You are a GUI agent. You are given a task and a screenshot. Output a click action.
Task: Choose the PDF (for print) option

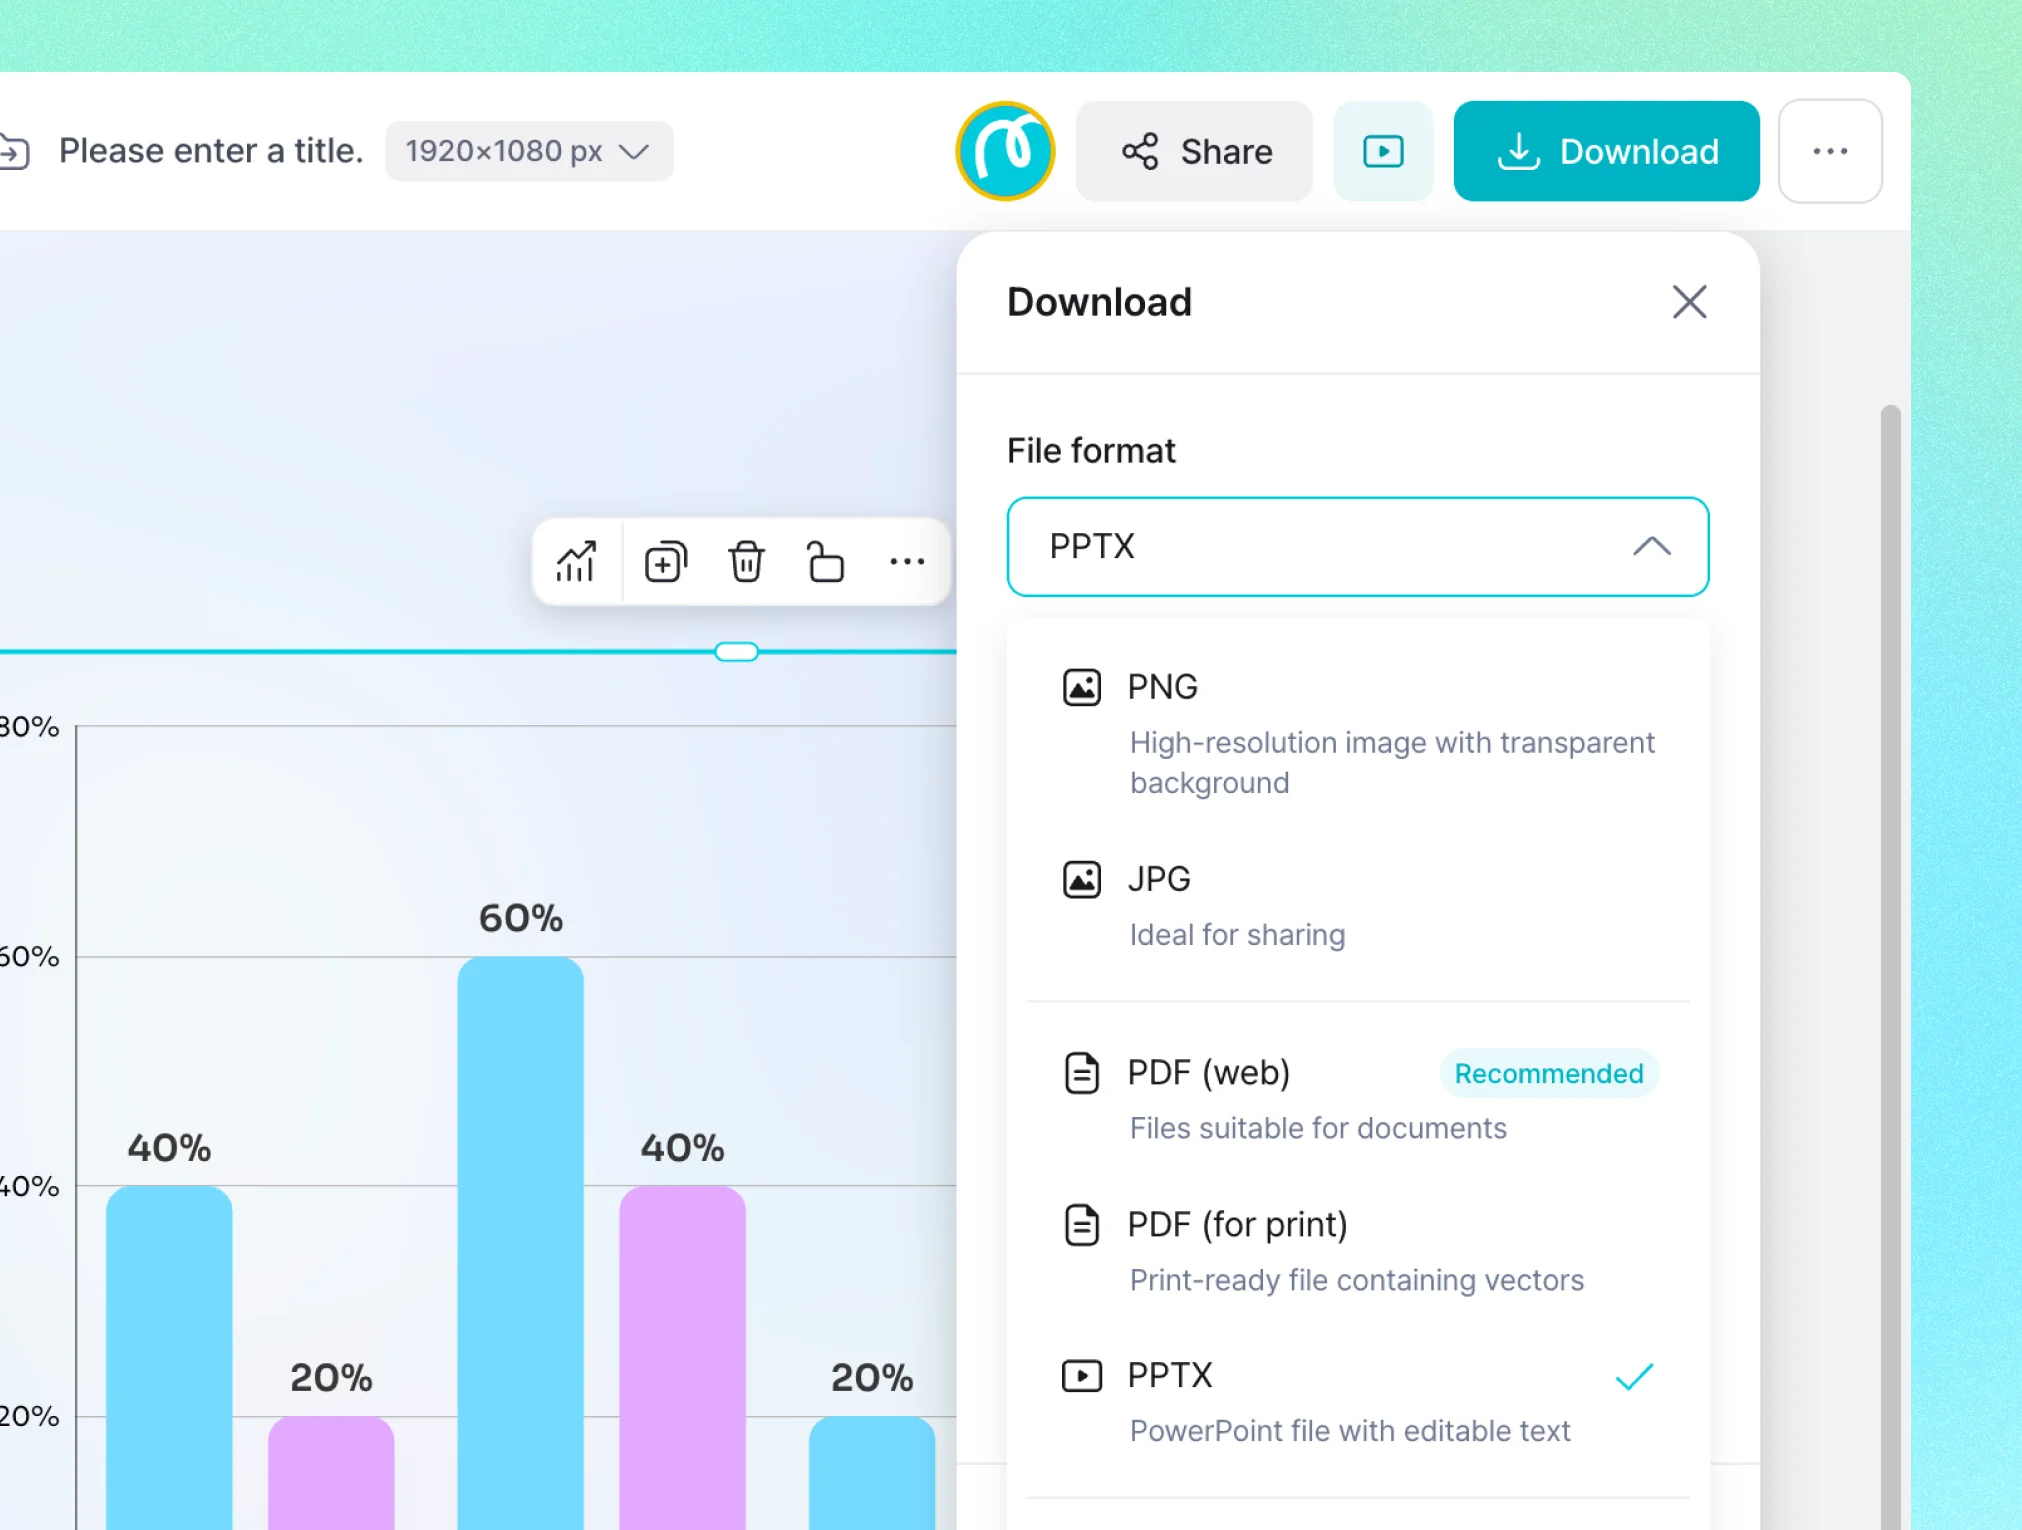pyautogui.click(x=1357, y=1251)
